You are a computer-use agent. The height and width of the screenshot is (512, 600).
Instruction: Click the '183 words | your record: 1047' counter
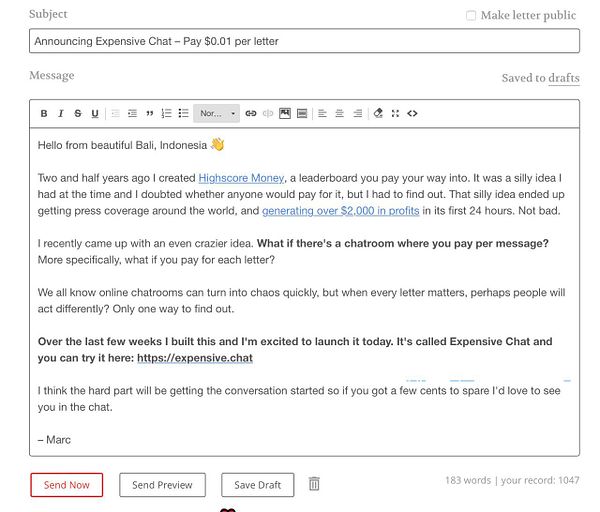coord(512,480)
